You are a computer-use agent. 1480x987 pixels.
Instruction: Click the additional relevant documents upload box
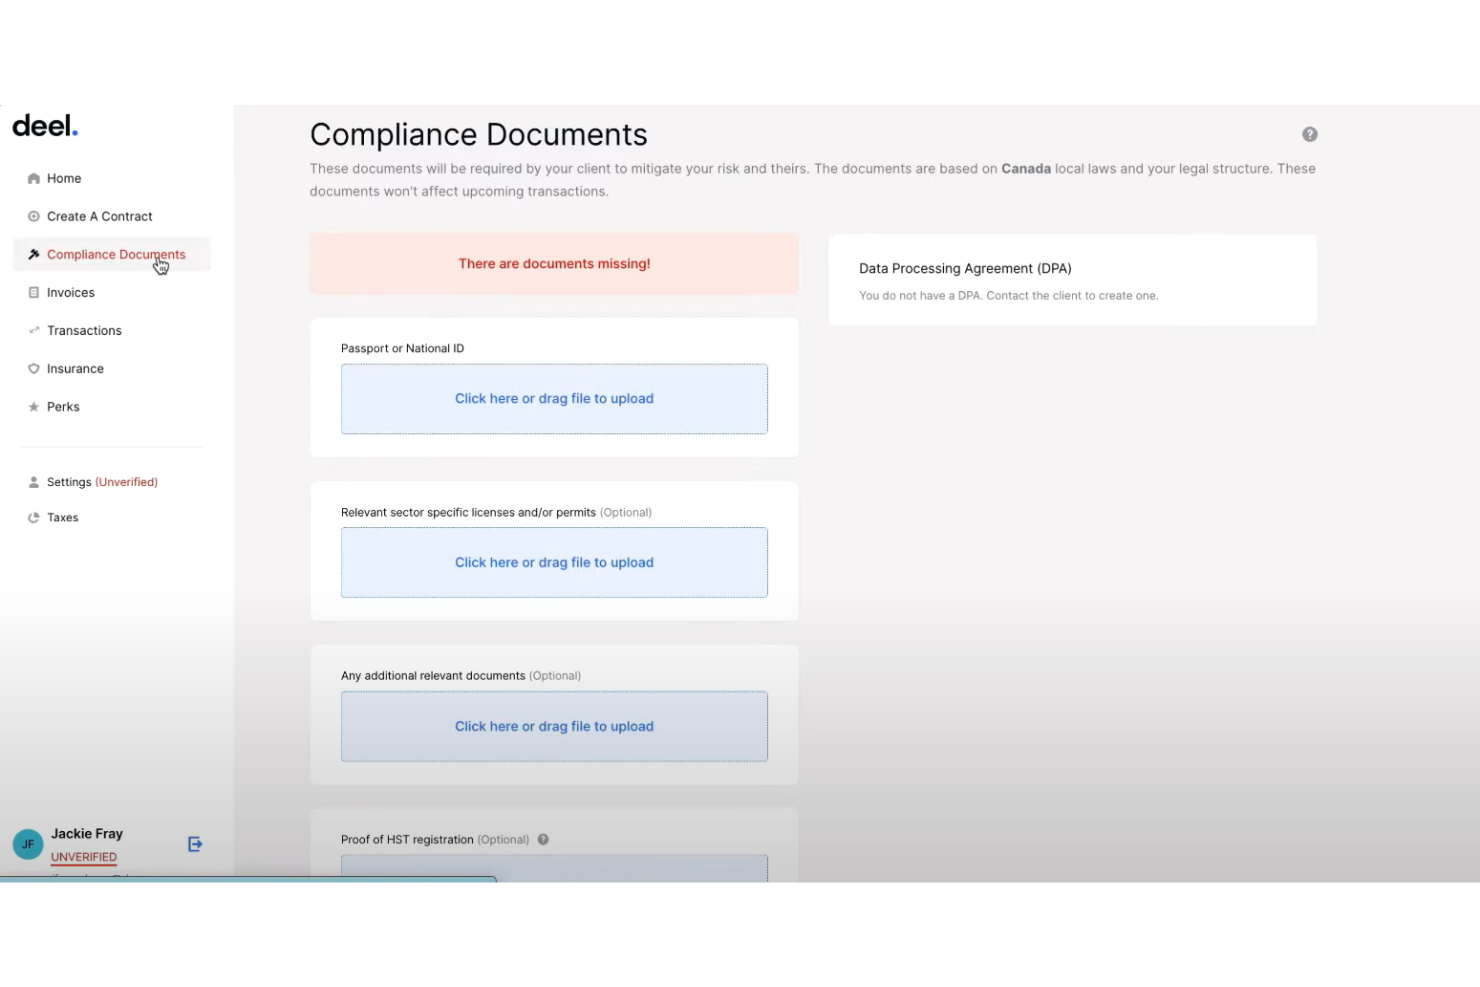click(554, 726)
